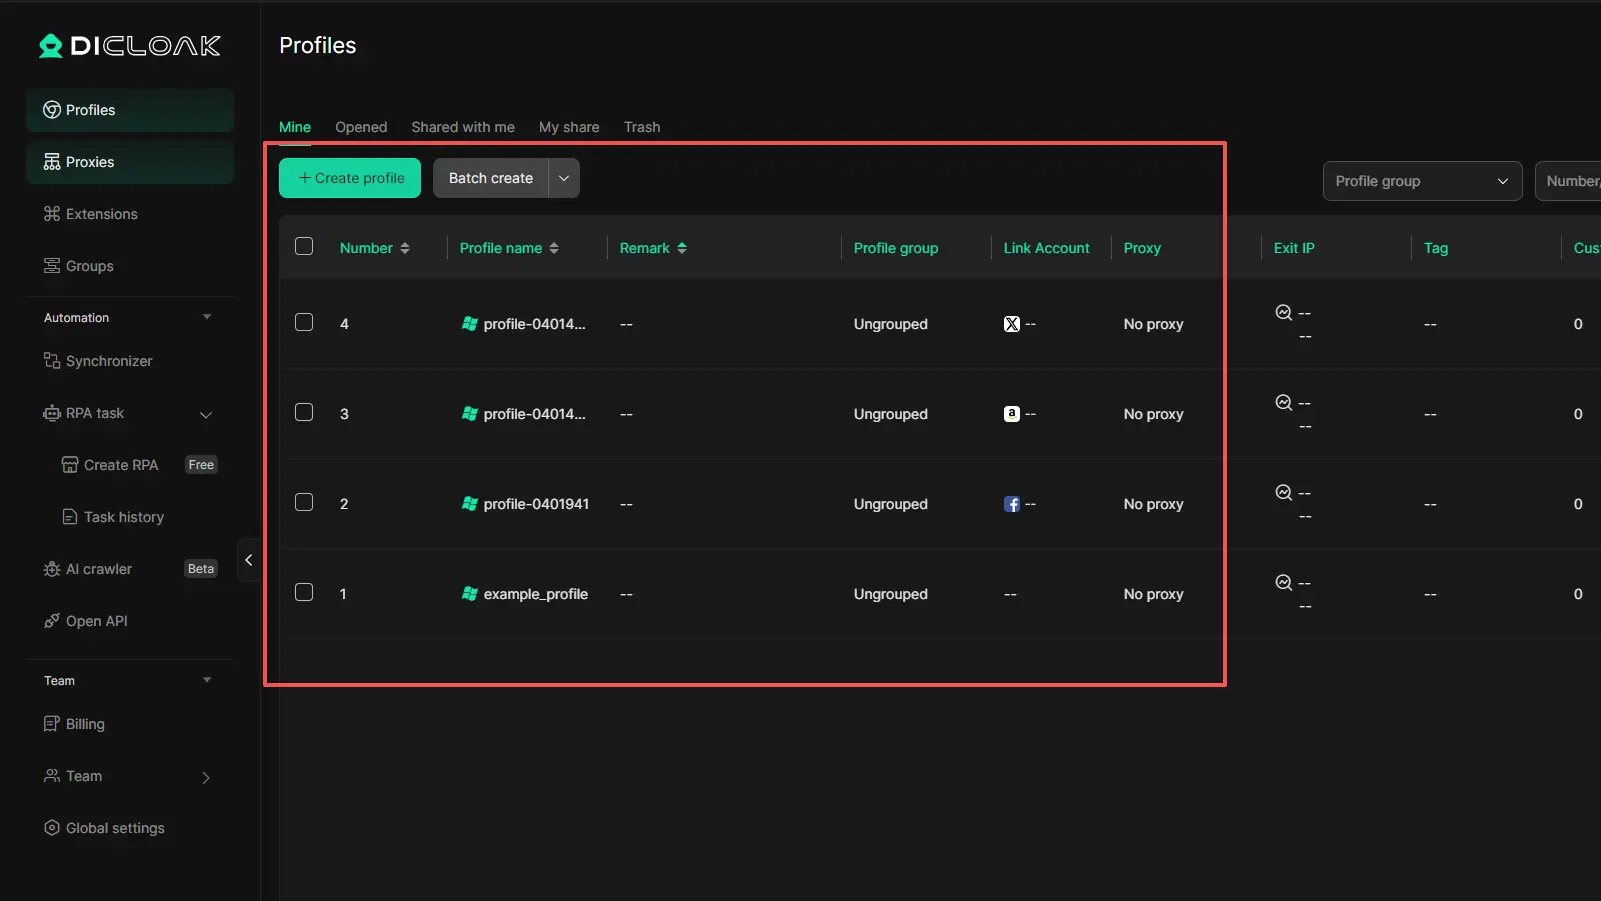Check the box for profile number 4
Screen dimensions: 1601x901
(x=304, y=323)
